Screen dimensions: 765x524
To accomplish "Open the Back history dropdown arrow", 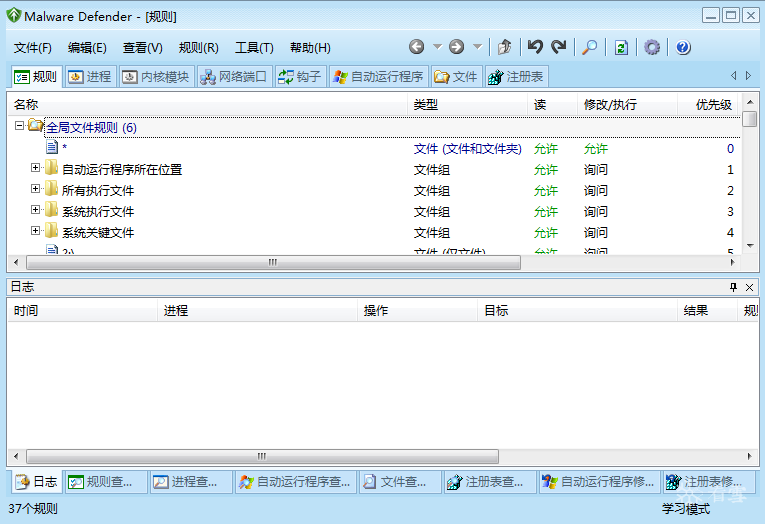I will pos(437,47).
